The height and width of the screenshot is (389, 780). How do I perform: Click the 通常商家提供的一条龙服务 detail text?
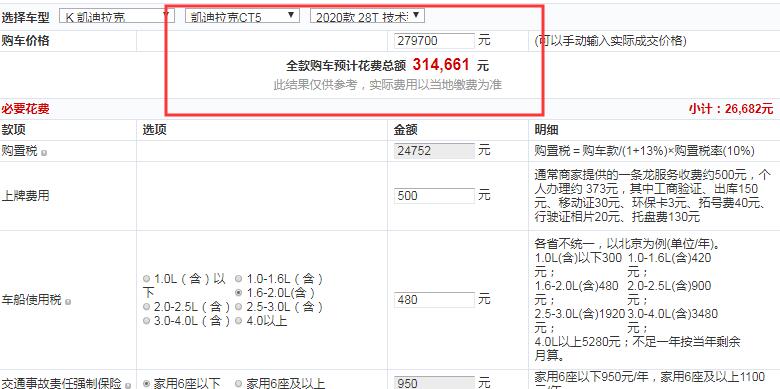653,196
